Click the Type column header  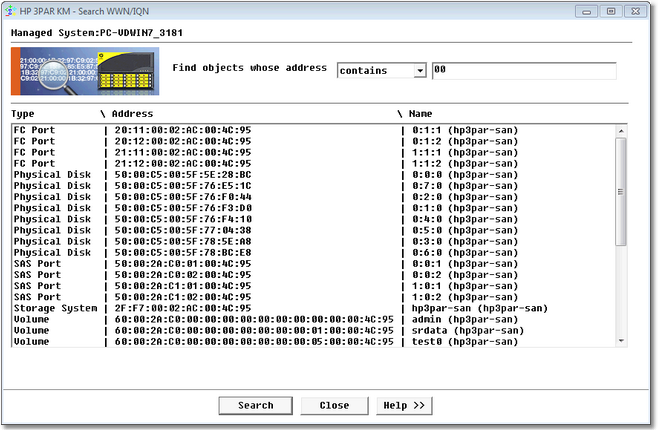[23, 114]
